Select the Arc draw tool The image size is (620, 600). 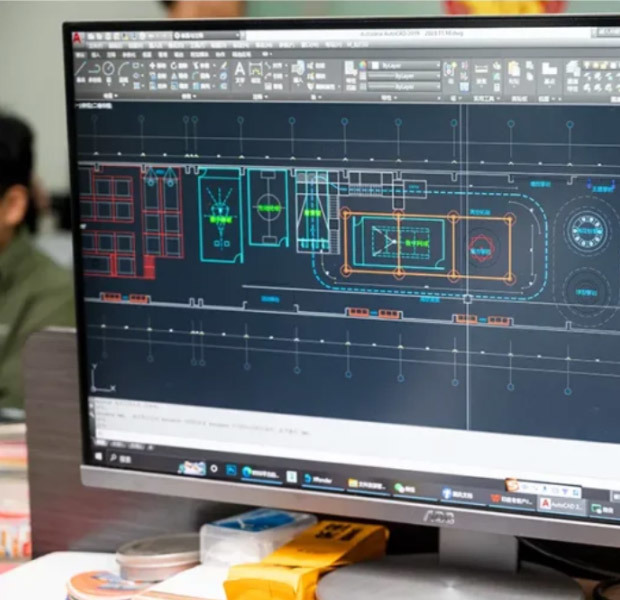point(124,70)
